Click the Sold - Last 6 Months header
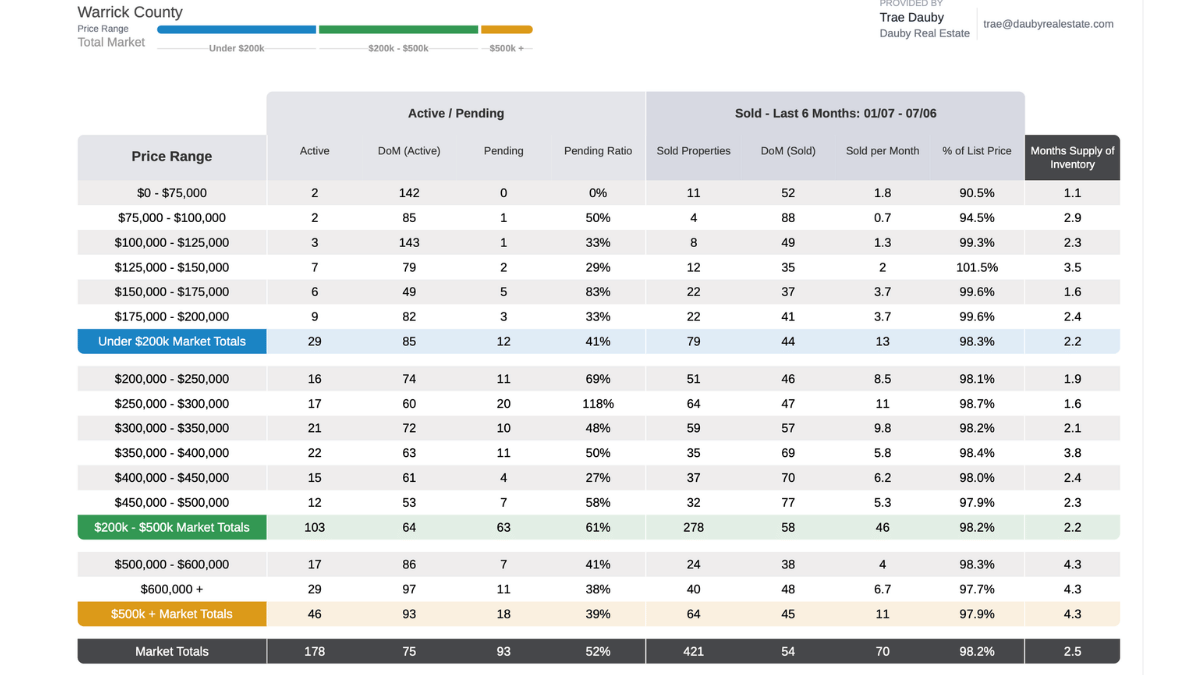 pos(835,114)
